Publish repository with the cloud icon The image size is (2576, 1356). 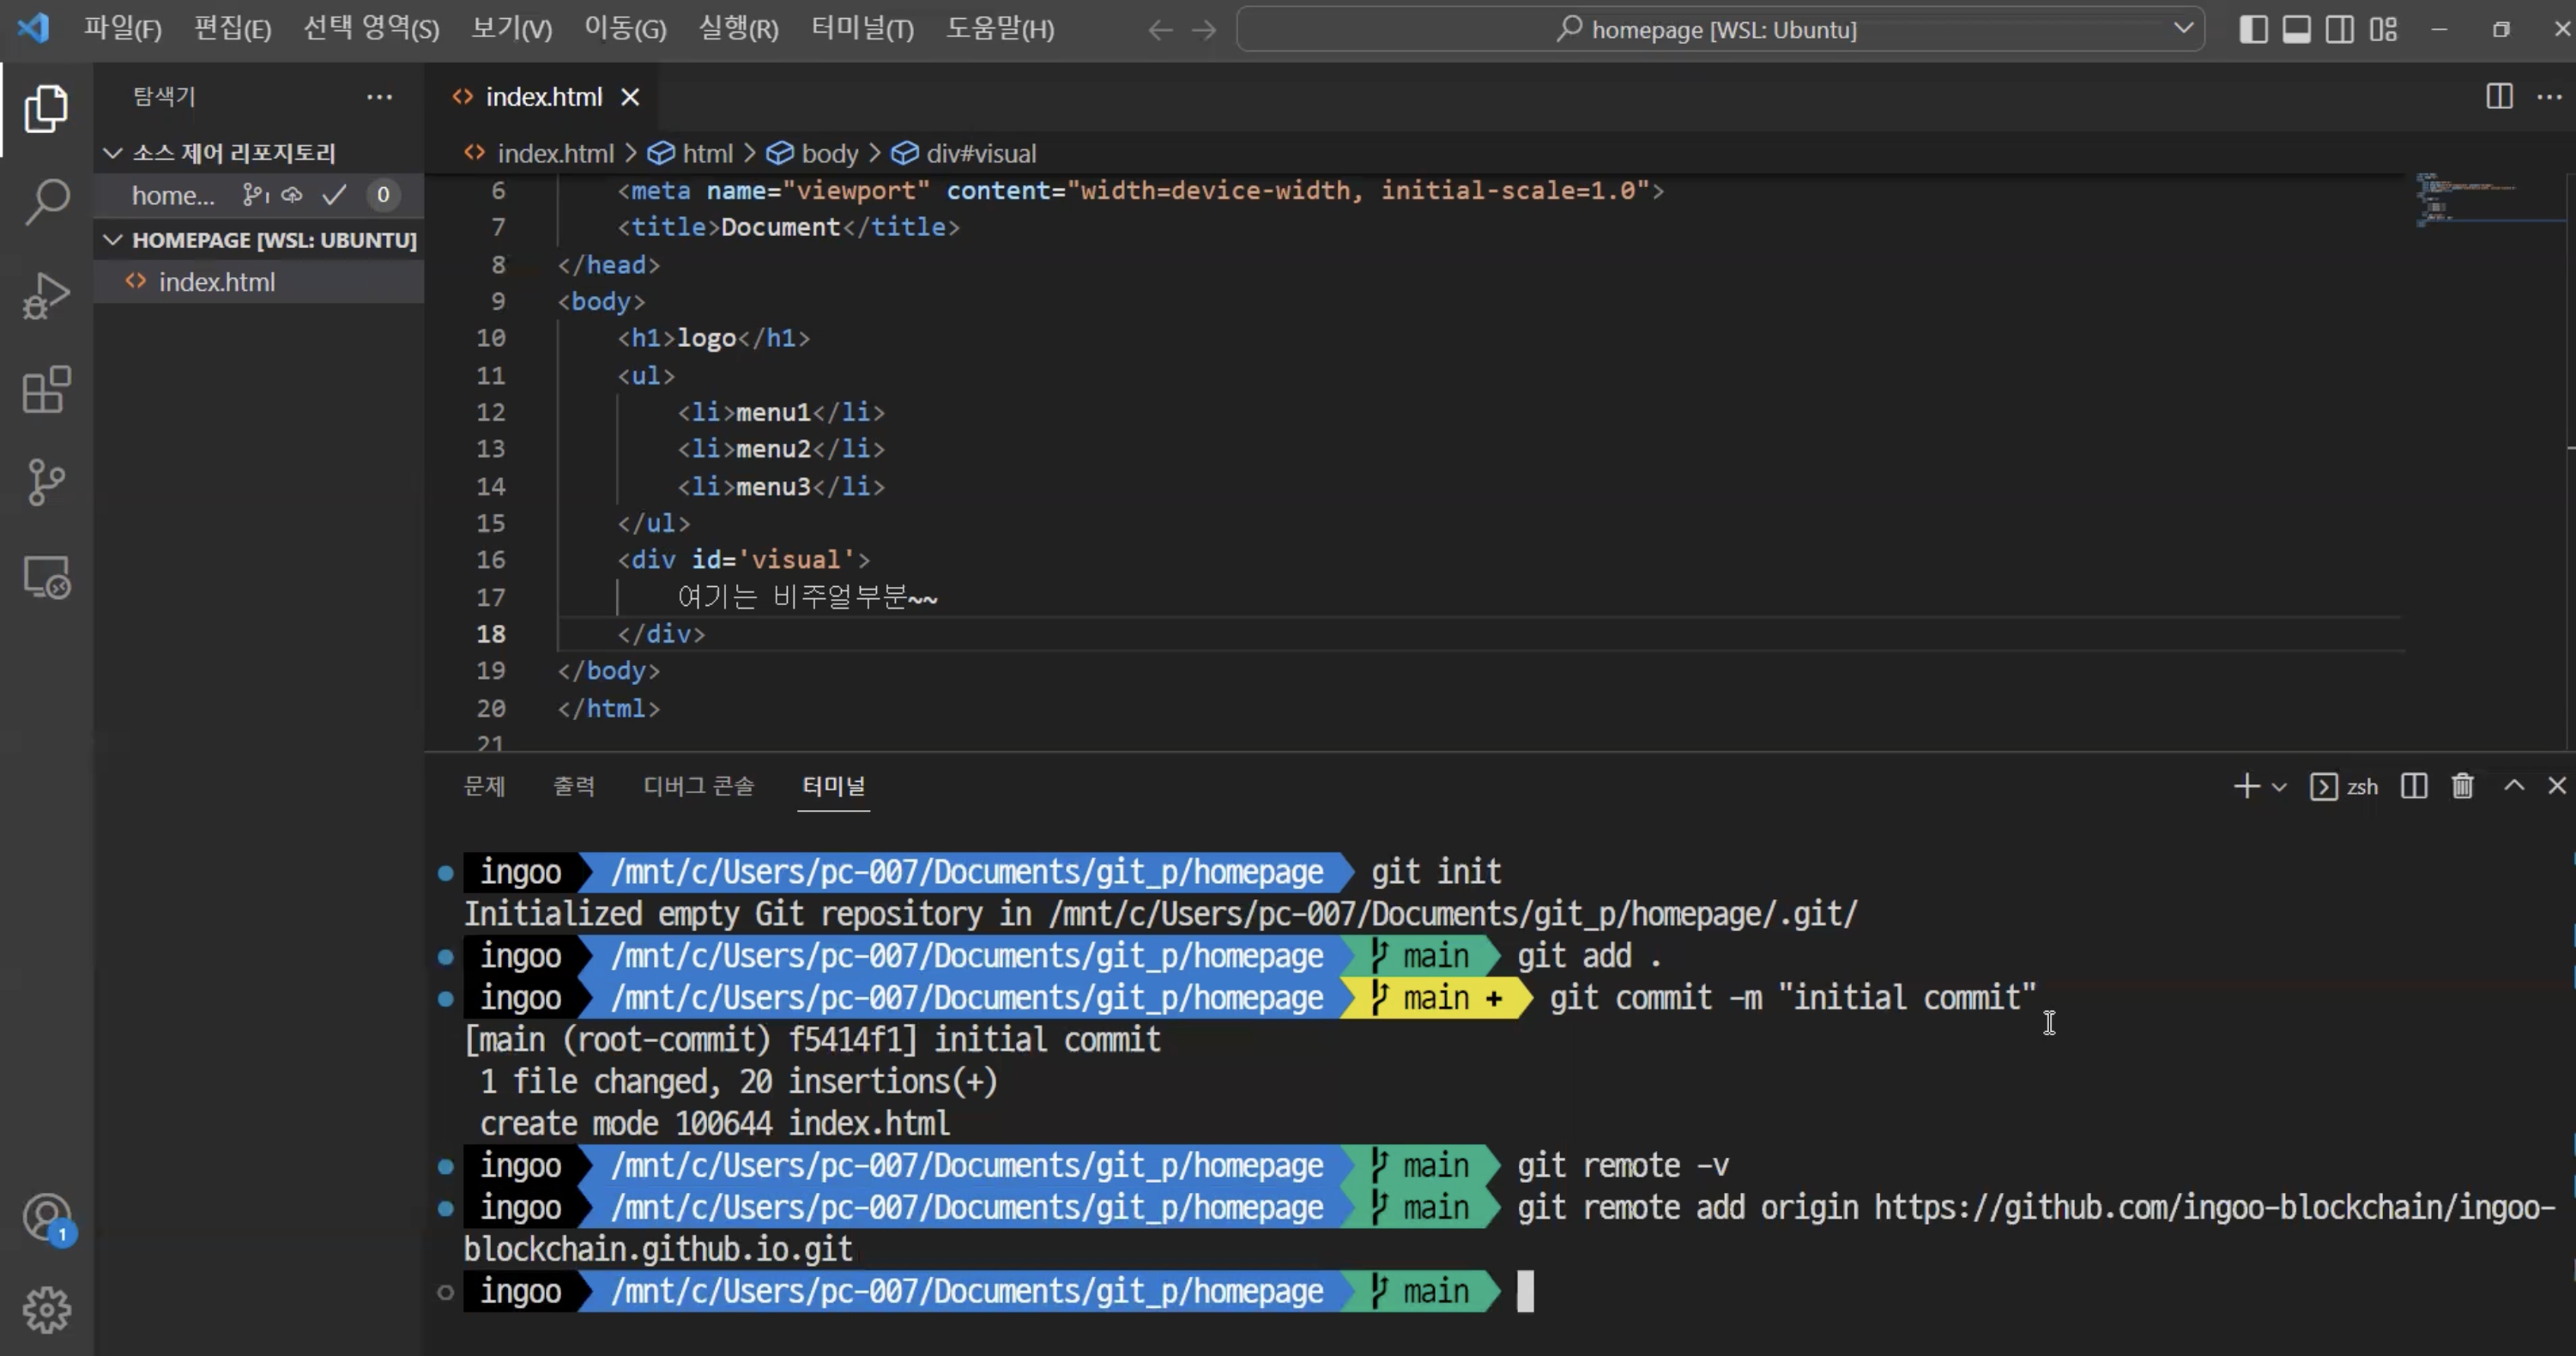click(291, 195)
